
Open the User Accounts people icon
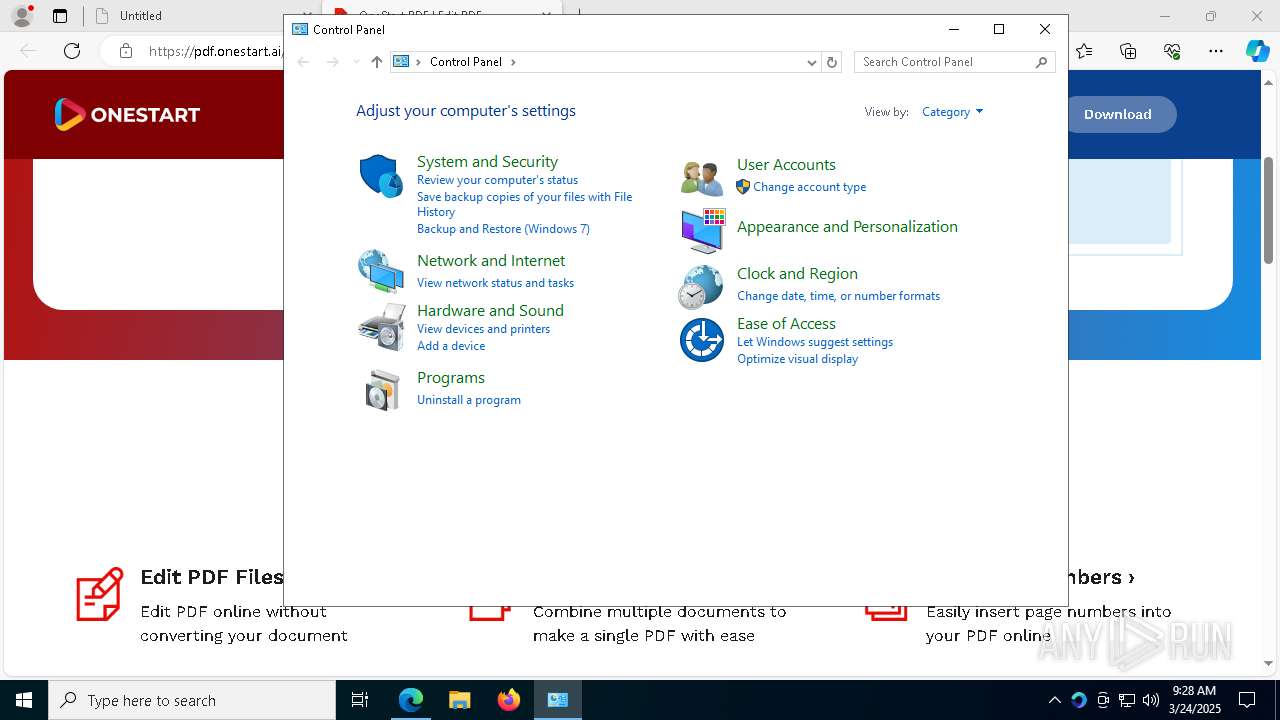click(x=701, y=177)
